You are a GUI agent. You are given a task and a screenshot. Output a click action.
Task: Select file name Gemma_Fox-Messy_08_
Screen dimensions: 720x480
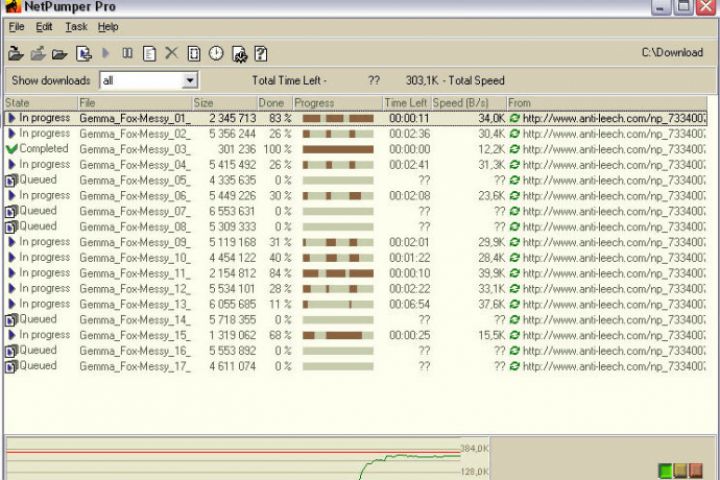pos(135,227)
